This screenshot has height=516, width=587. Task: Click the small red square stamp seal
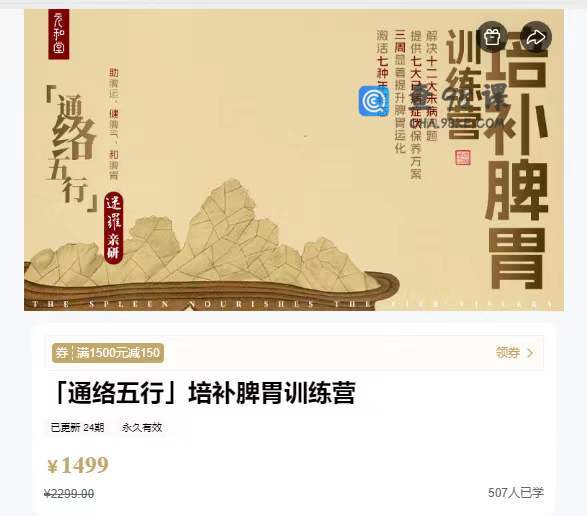[463, 157]
